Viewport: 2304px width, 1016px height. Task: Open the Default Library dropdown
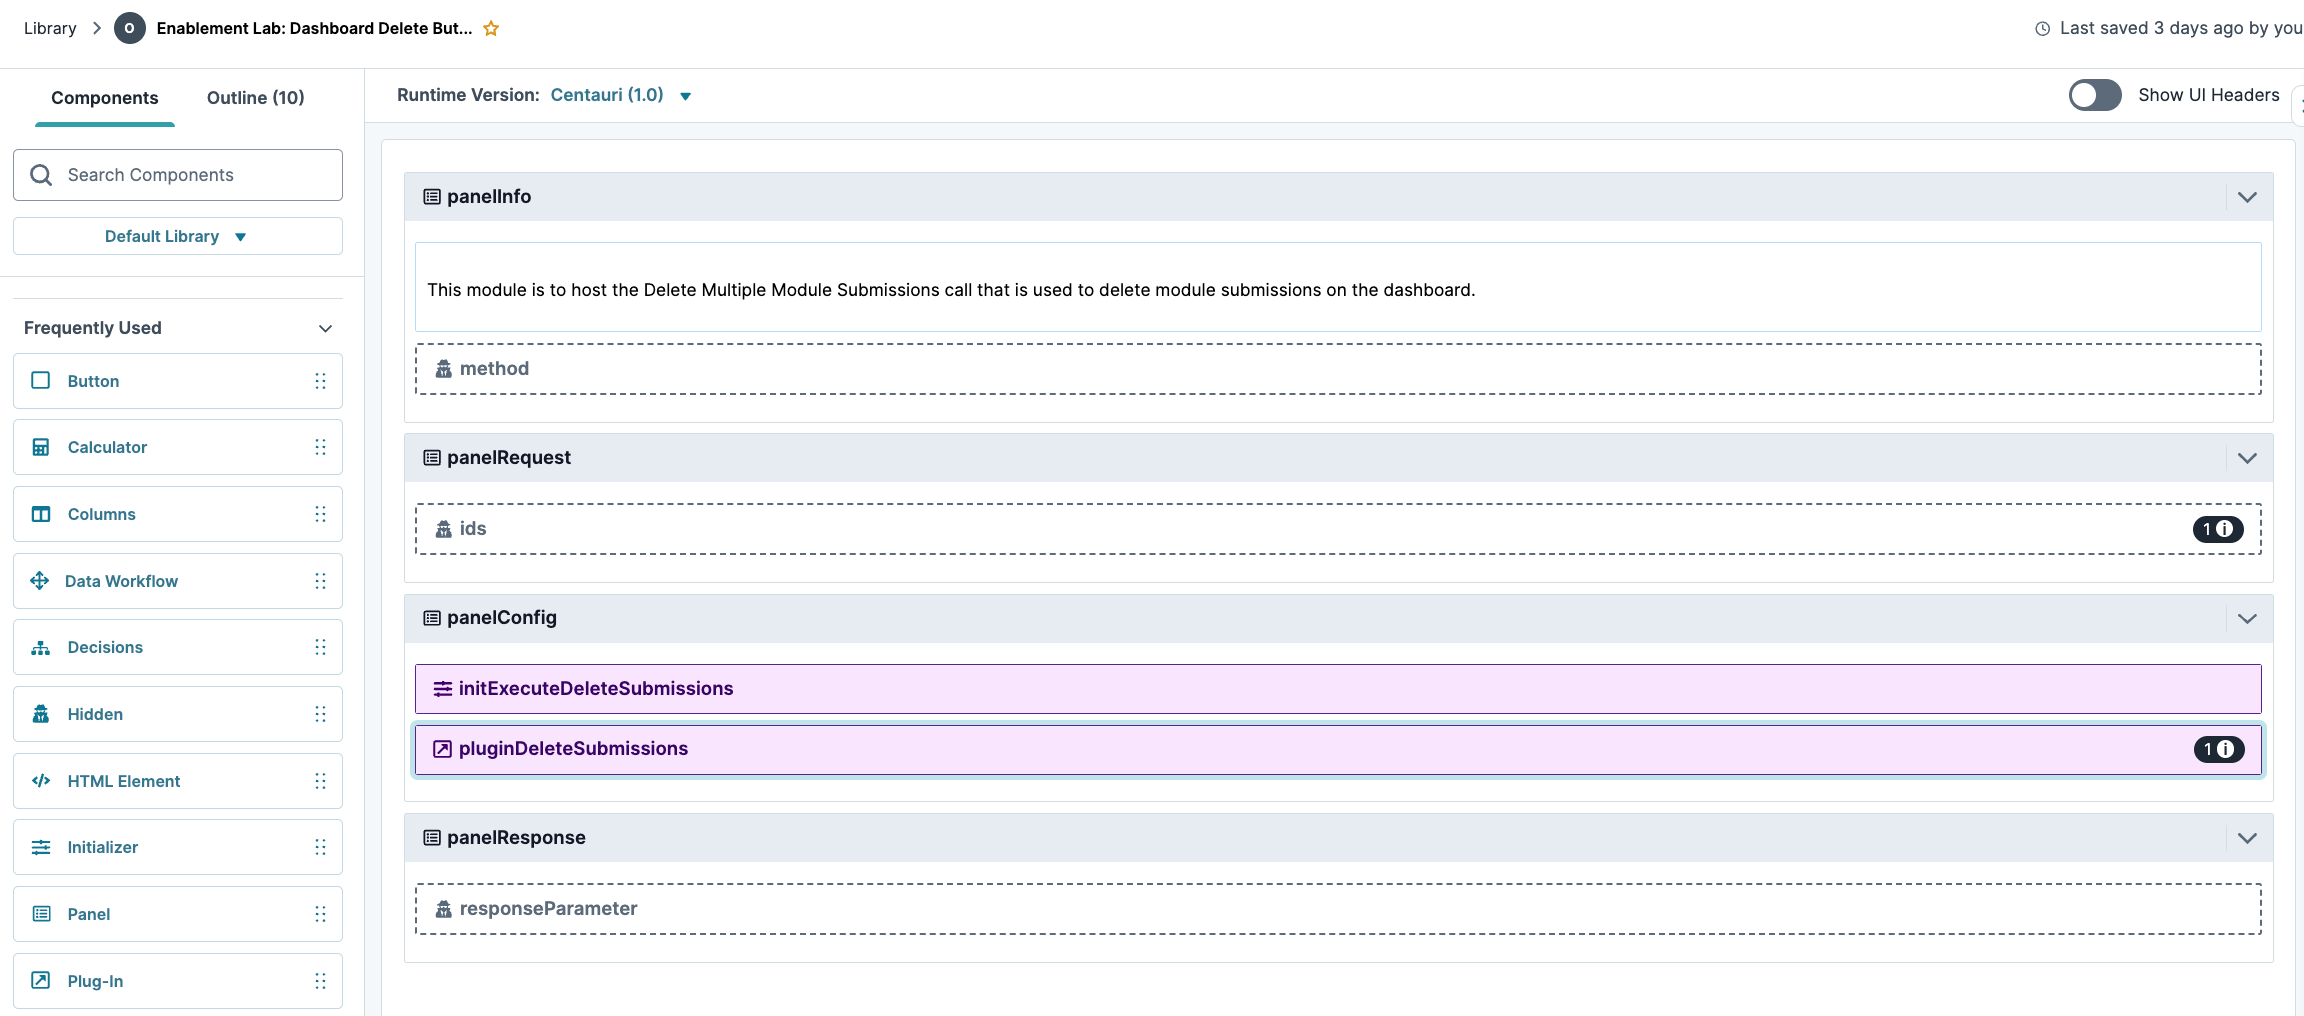pyautogui.click(x=177, y=236)
